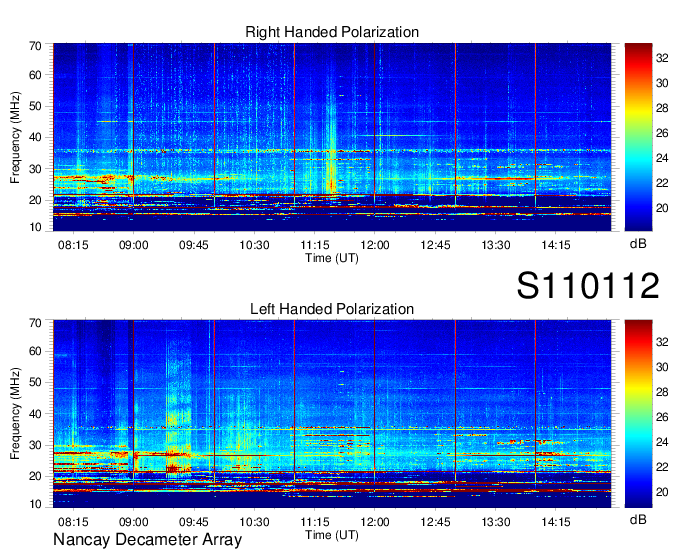
Task: Click the "09:00" tick on lower time axis
Action: [x=134, y=522]
